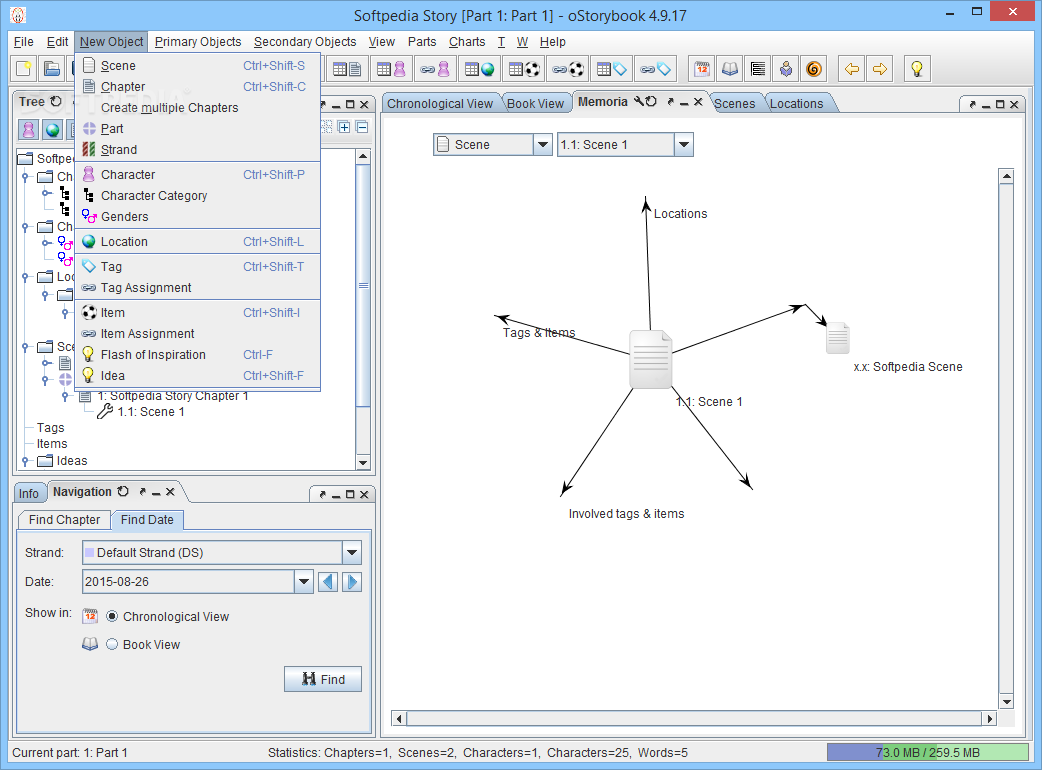Collapse the first 'Ch' tree folder
The image size is (1042, 770).
coord(25,177)
